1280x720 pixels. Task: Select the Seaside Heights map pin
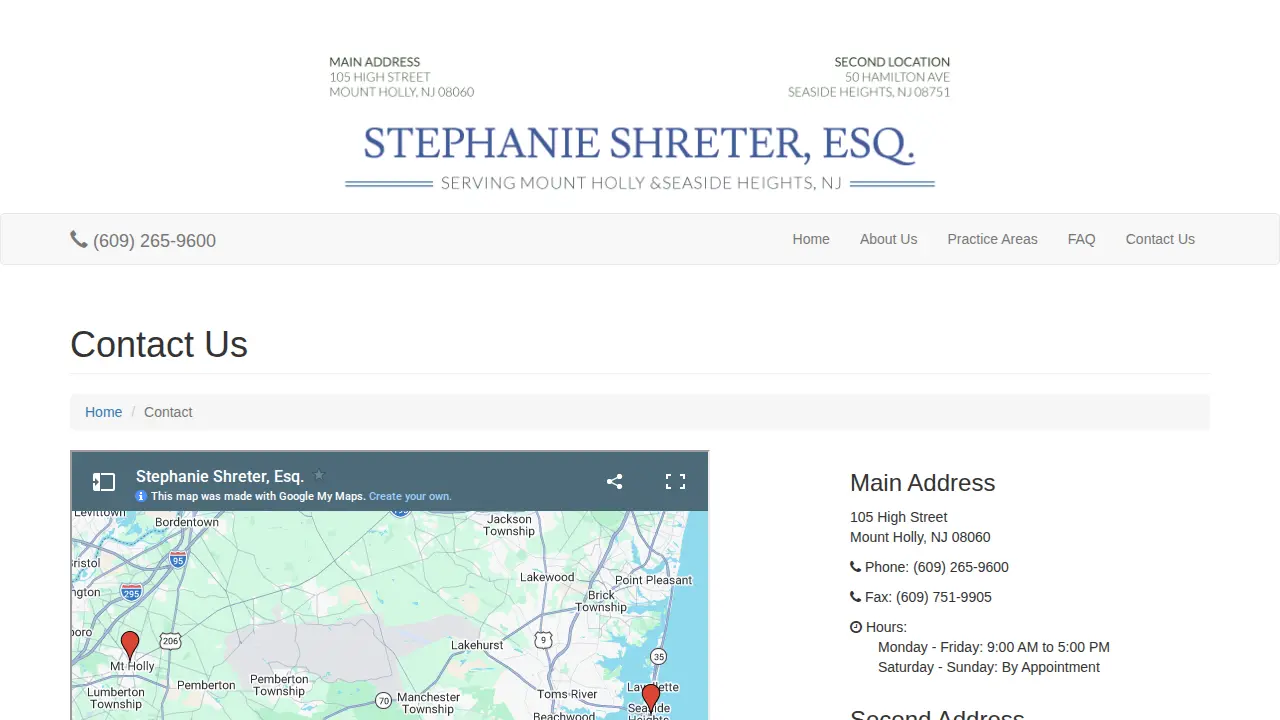651,698
